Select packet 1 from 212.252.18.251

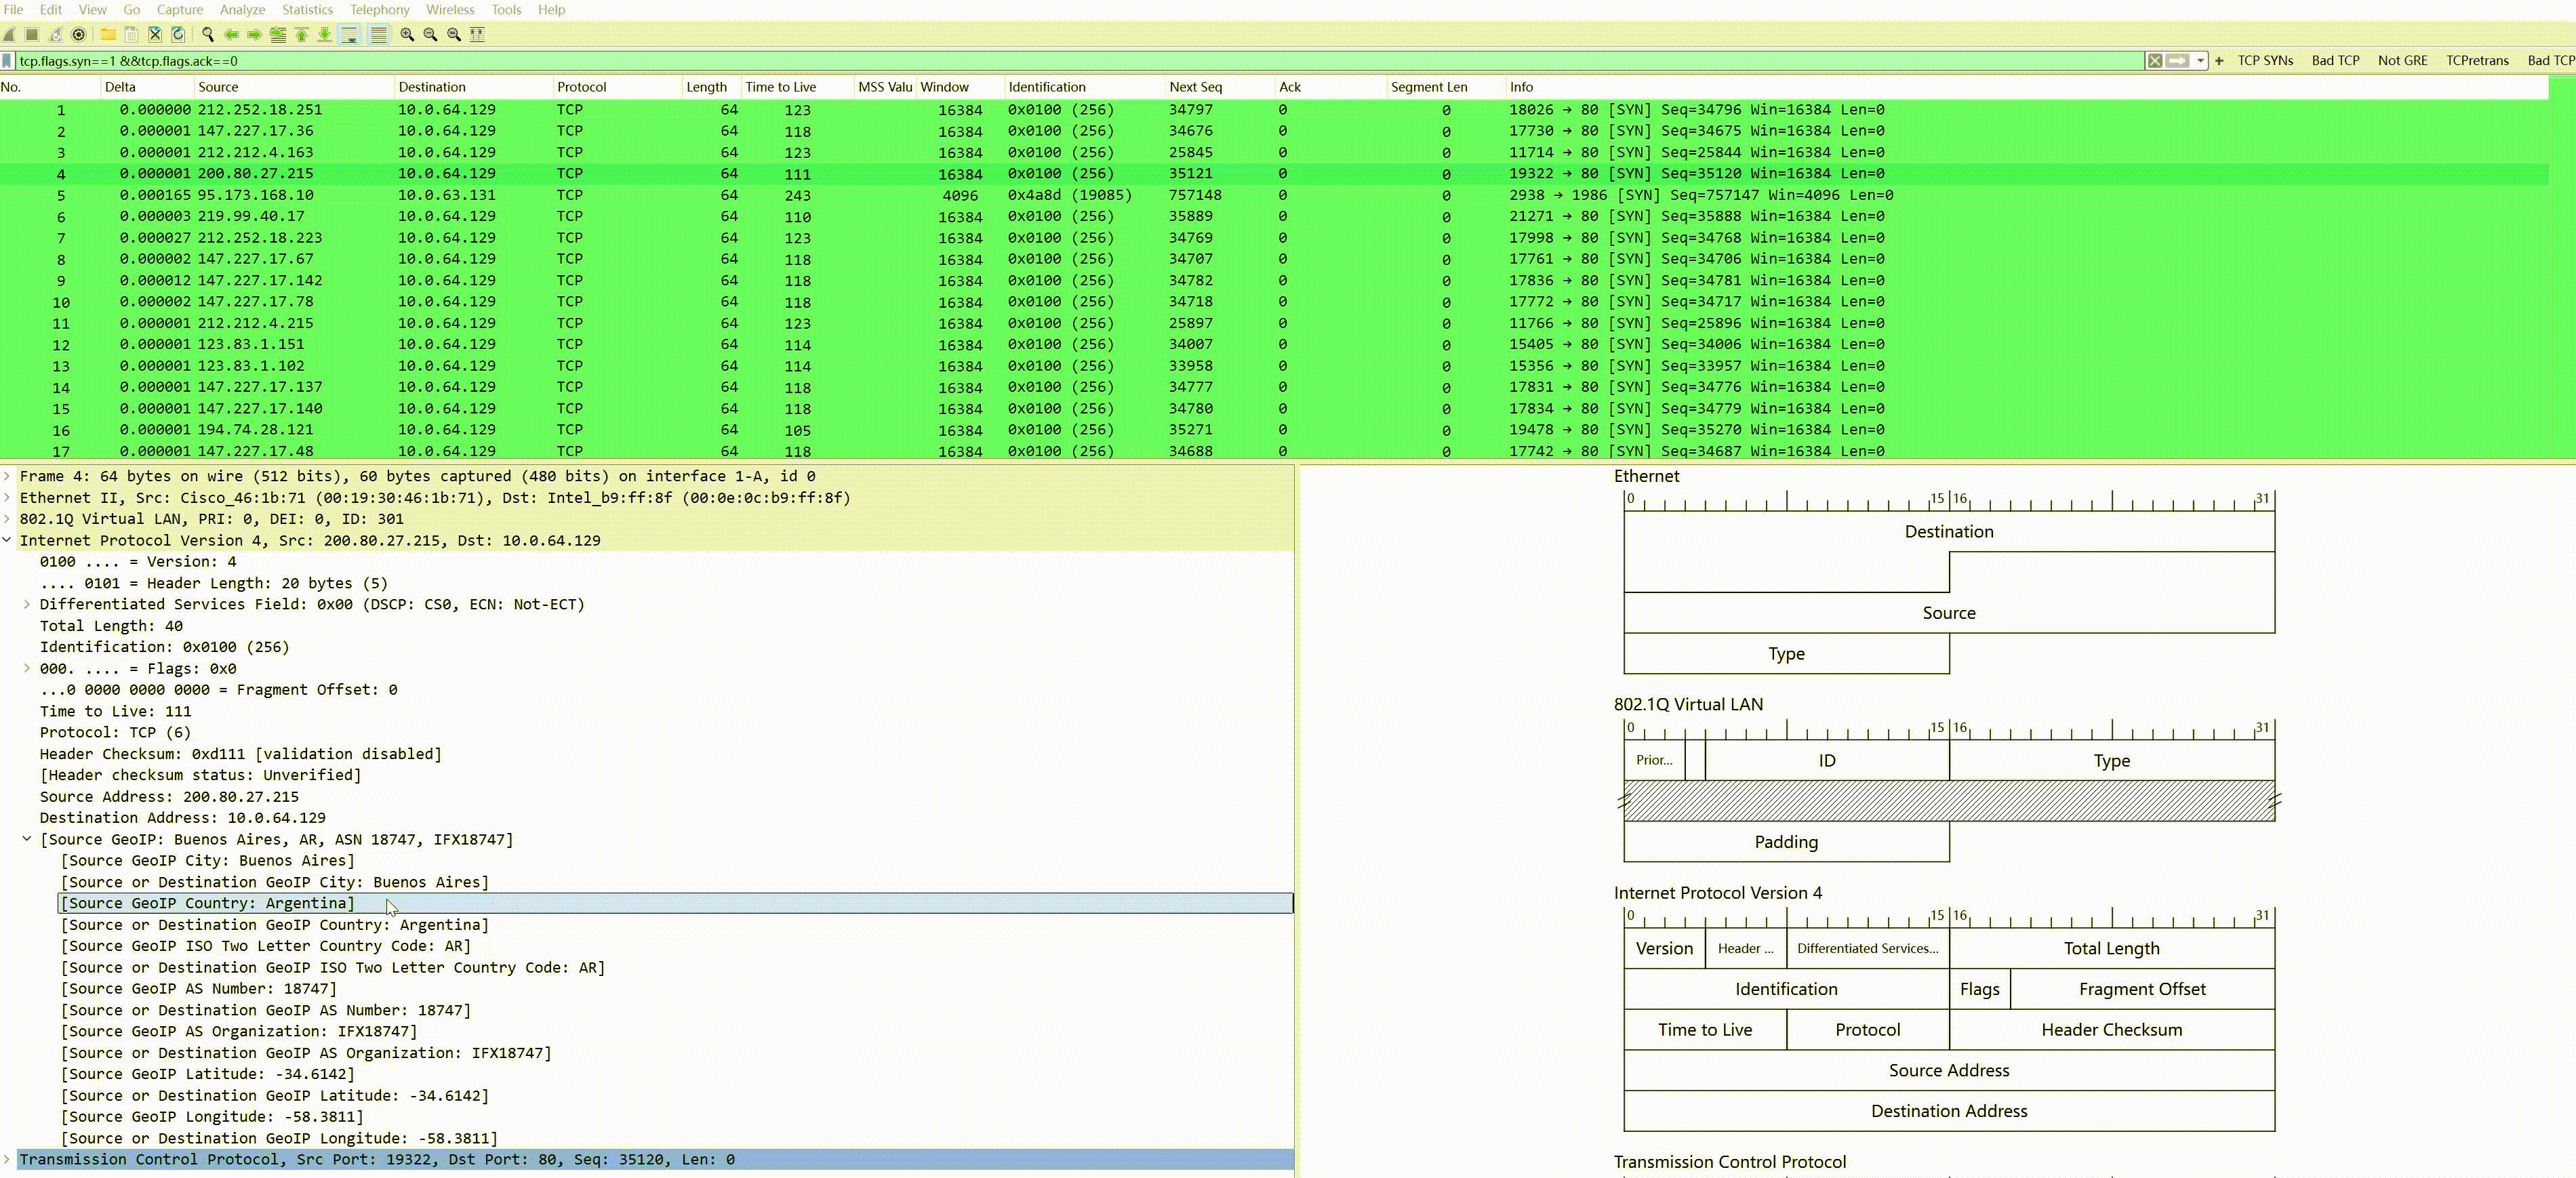point(1274,110)
